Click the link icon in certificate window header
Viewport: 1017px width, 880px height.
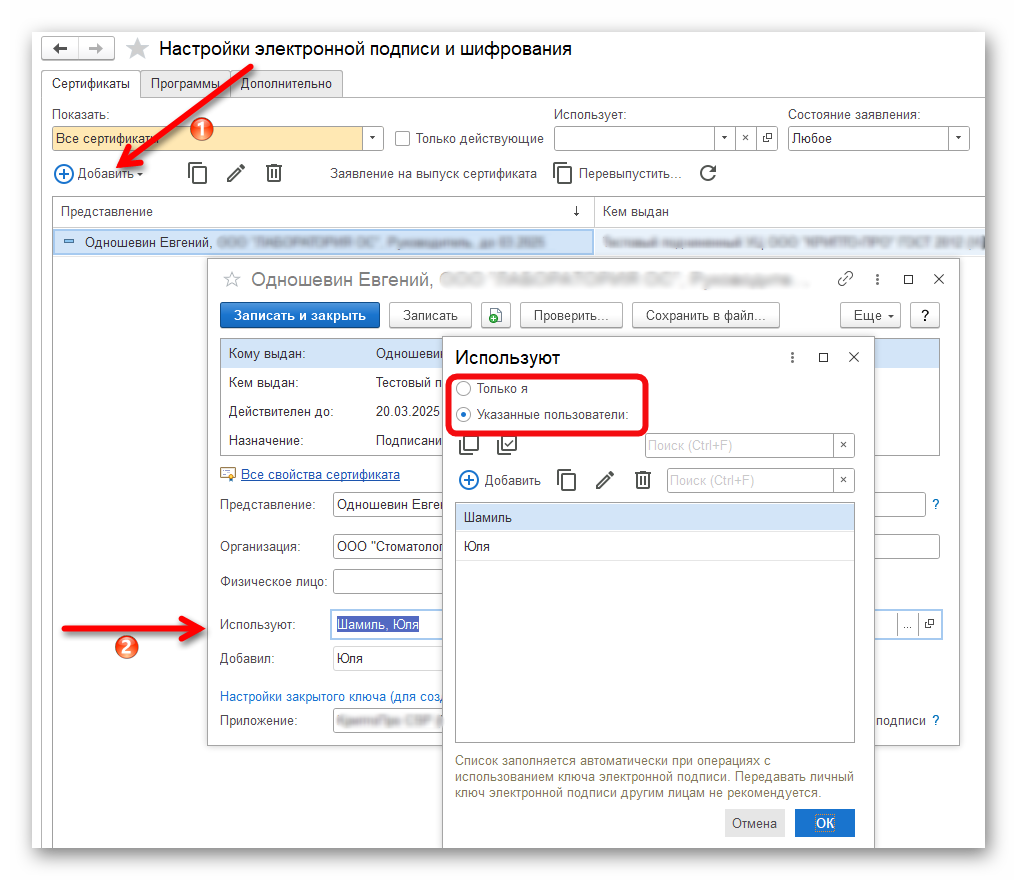(x=844, y=279)
